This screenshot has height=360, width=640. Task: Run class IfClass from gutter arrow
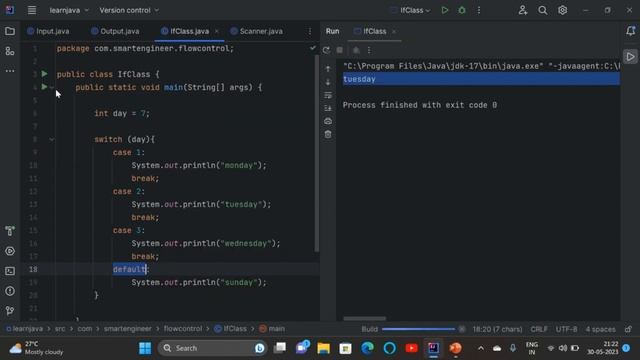tap(44, 74)
